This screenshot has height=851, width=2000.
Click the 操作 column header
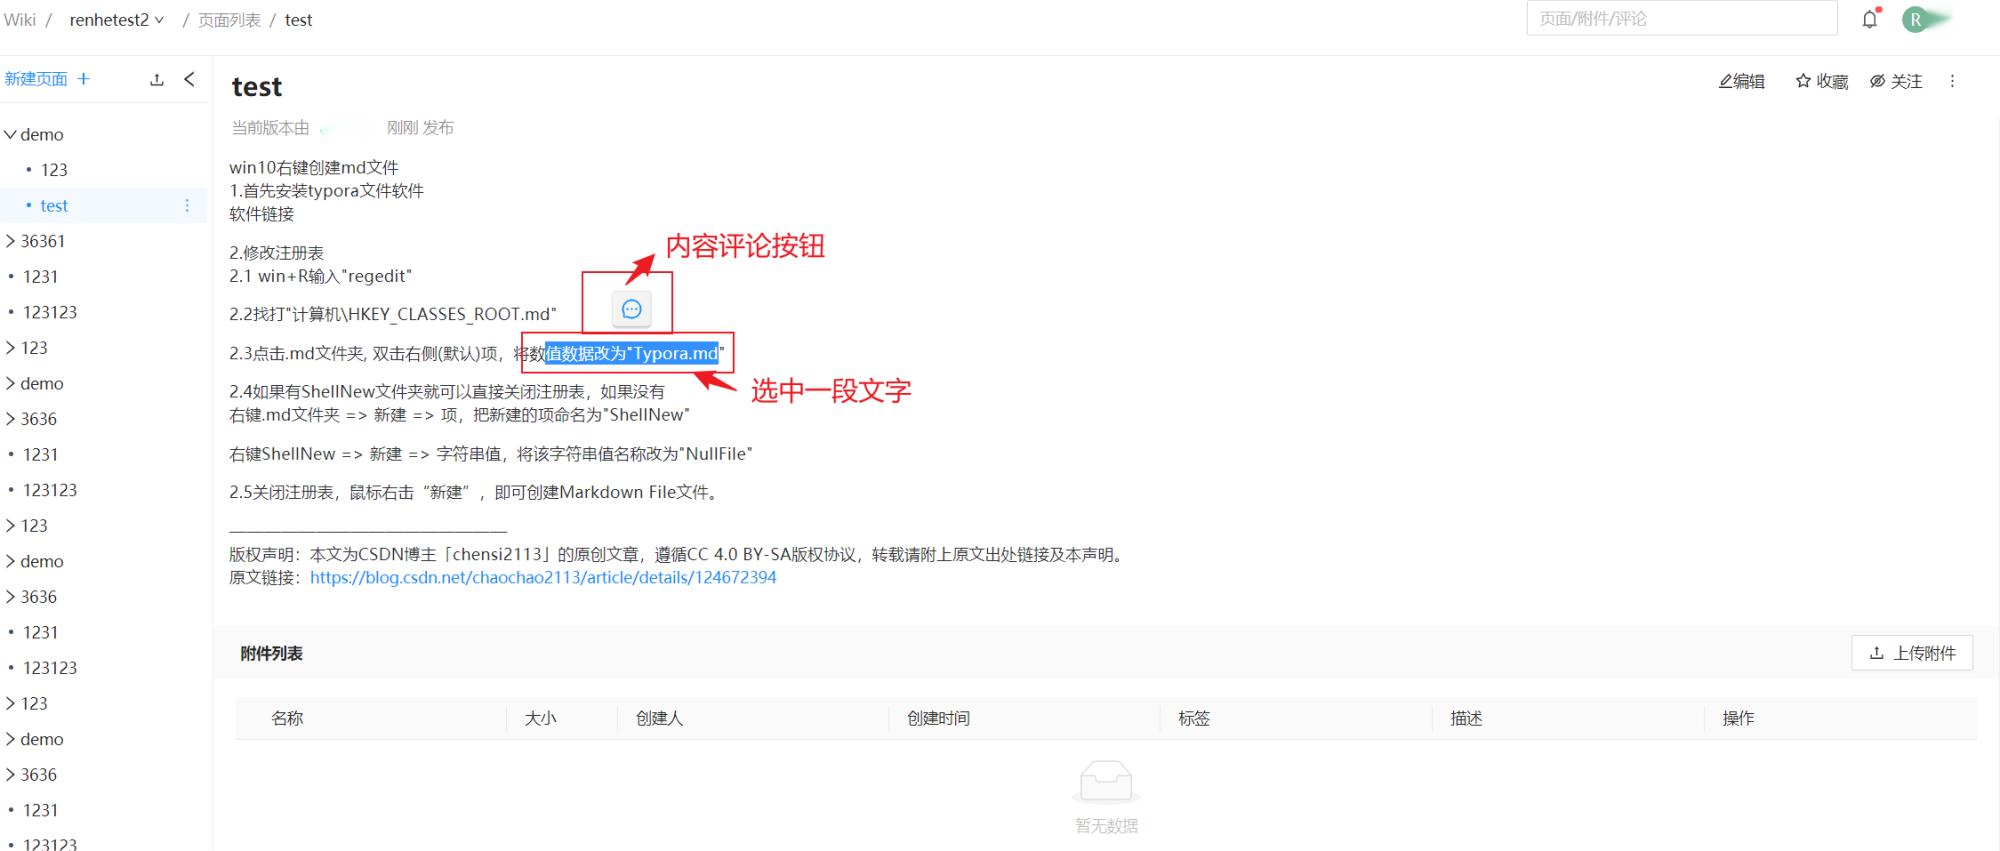tap(1738, 718)
